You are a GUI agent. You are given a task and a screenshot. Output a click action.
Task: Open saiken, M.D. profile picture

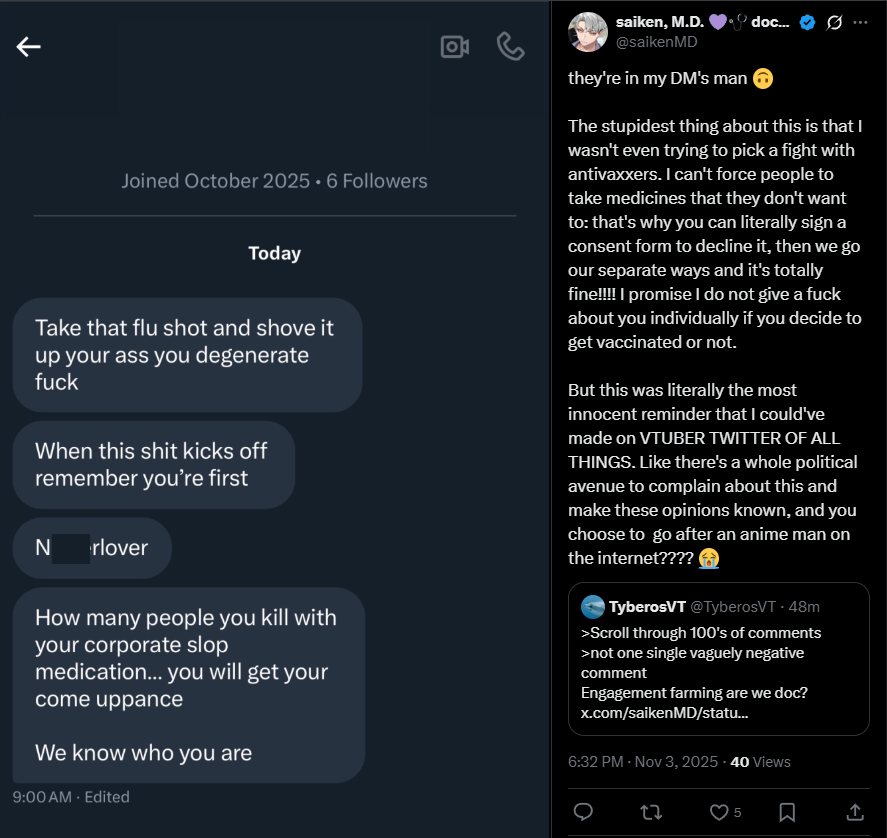click(x=588, y=32)
